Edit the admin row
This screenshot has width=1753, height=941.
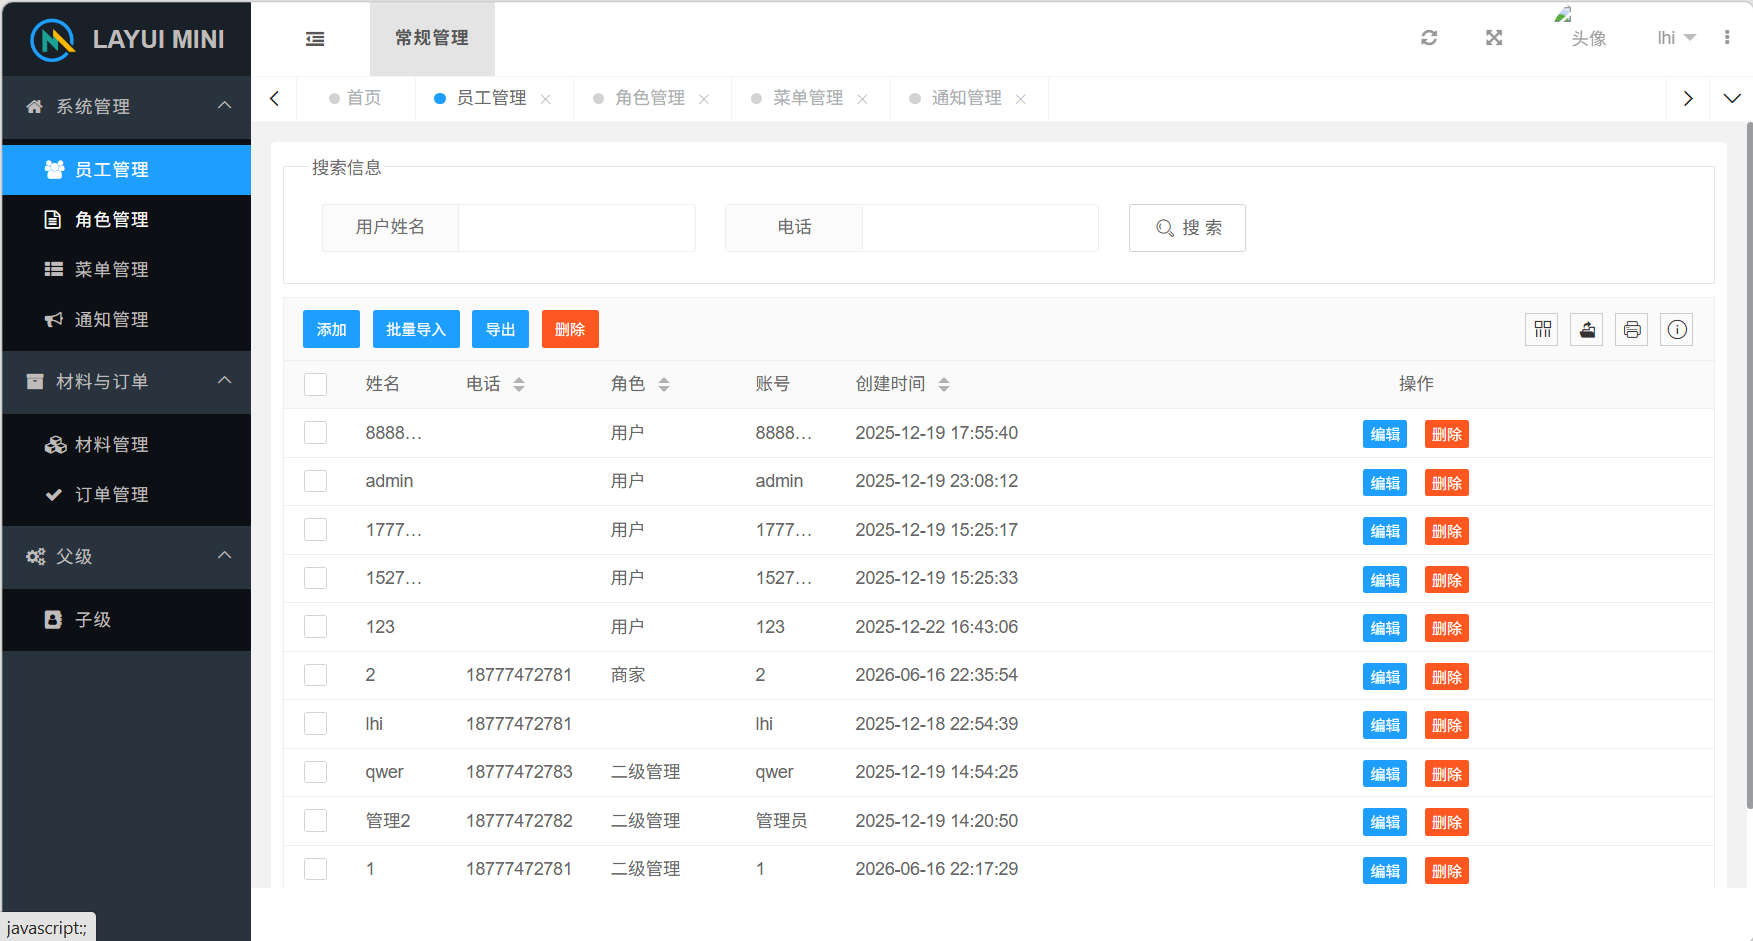1385,483
